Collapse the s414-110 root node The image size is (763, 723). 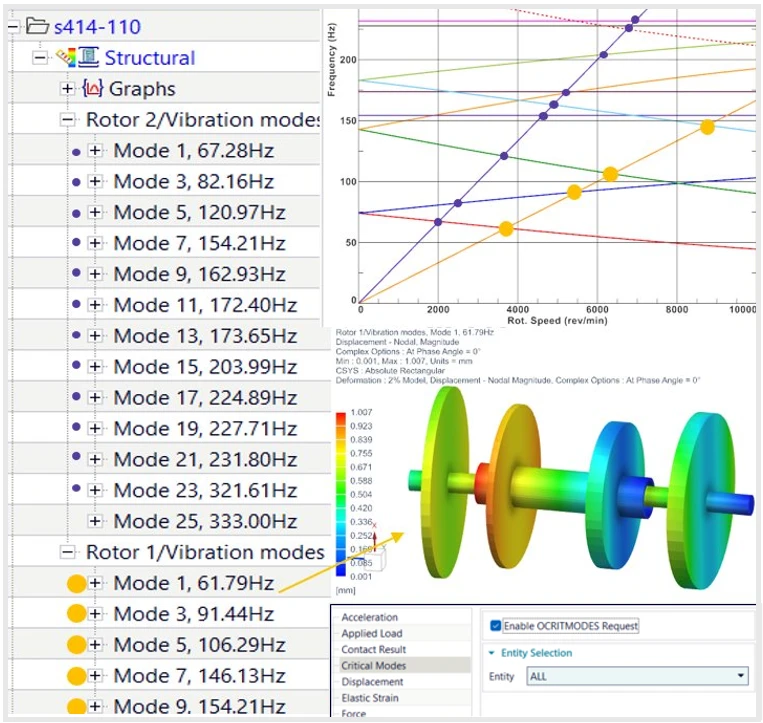(x=13, y=26)
